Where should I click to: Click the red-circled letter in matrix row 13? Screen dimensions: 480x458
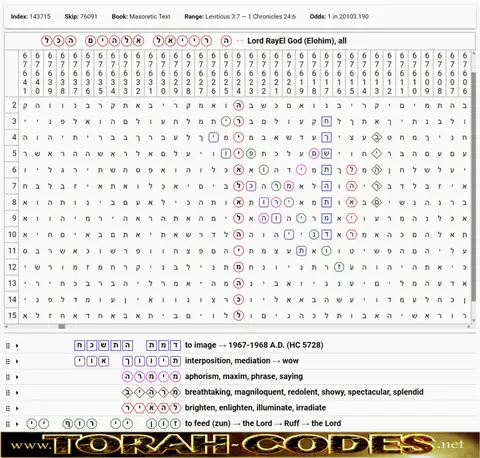click(x=238, y=283)
